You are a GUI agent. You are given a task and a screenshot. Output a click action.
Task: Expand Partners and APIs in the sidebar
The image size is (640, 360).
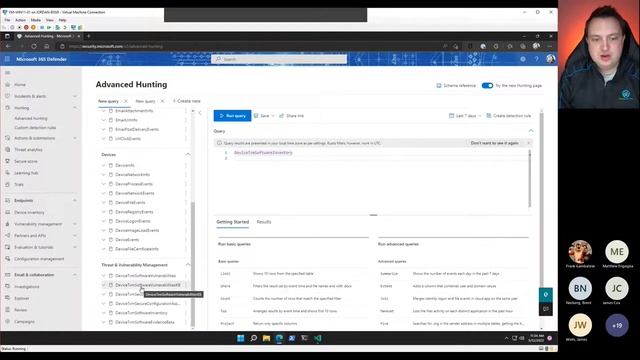75,236
